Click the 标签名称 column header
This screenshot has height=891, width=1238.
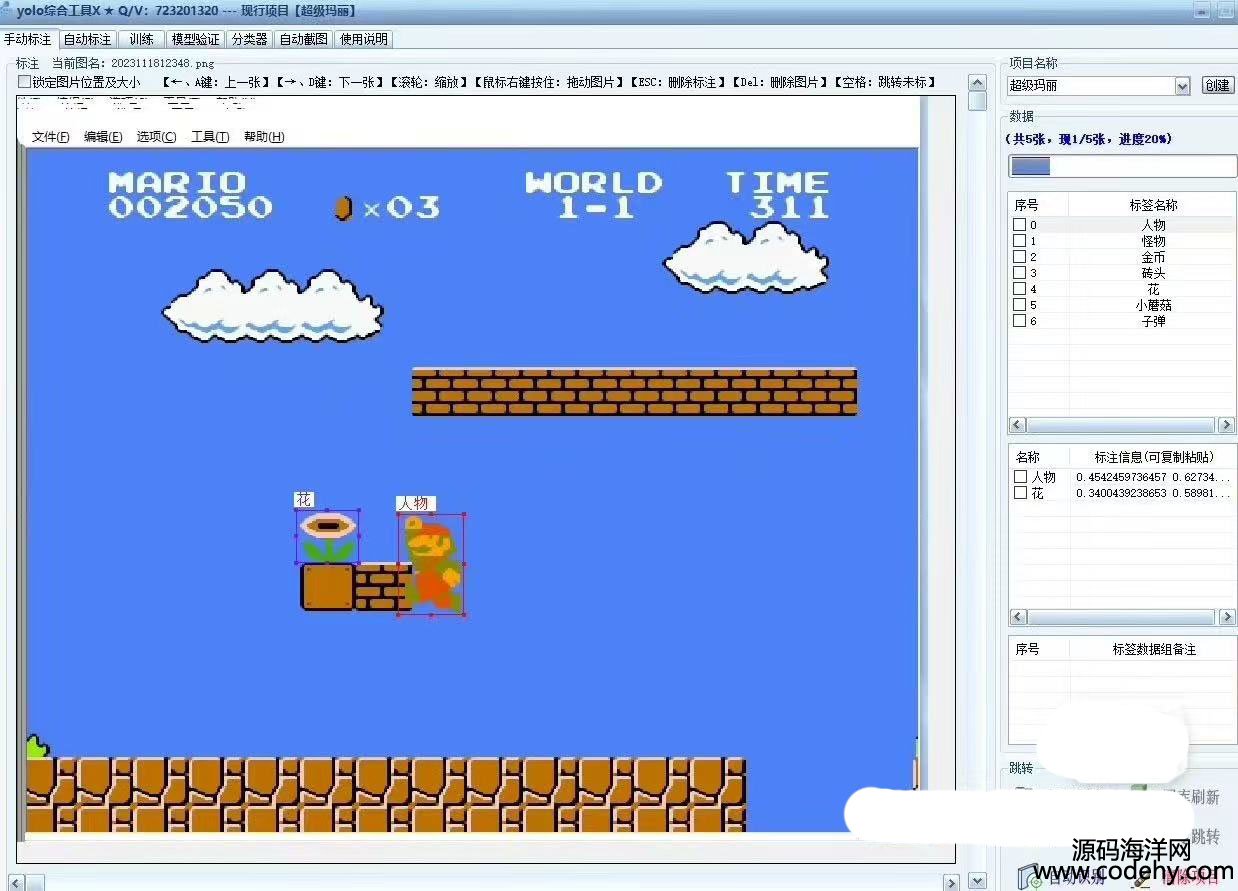(1153, 205)
